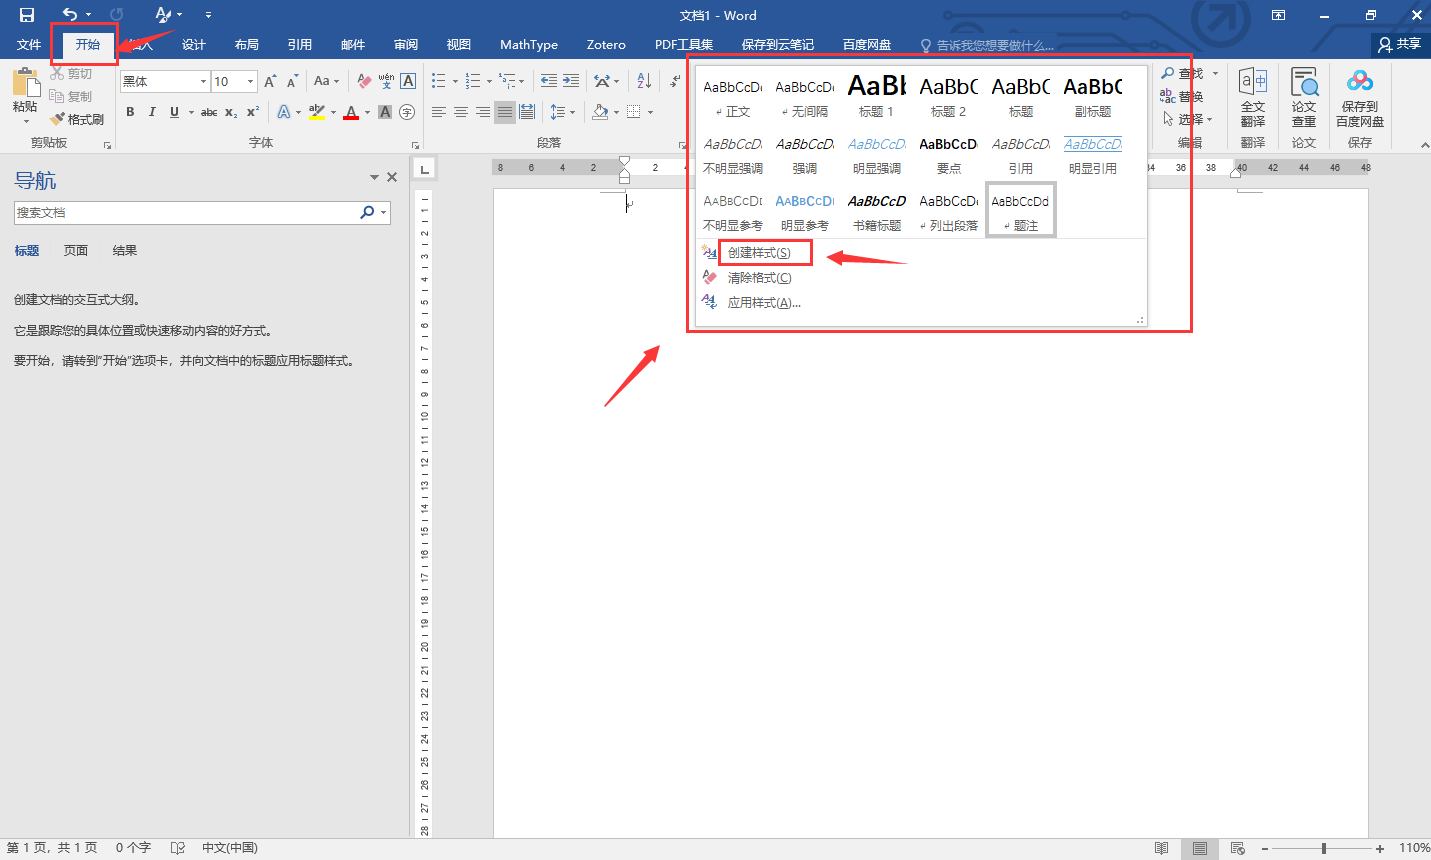The image size is (1431, 860).
Task: Open the 页面 (Pages) tab in navigation pane
Action: (76, 250)
